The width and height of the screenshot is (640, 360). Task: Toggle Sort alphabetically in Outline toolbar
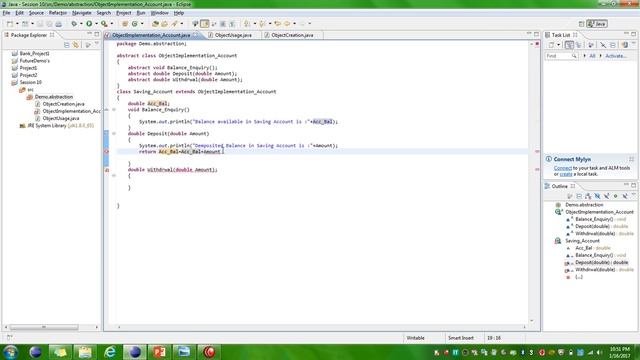[x=588, y=196]
